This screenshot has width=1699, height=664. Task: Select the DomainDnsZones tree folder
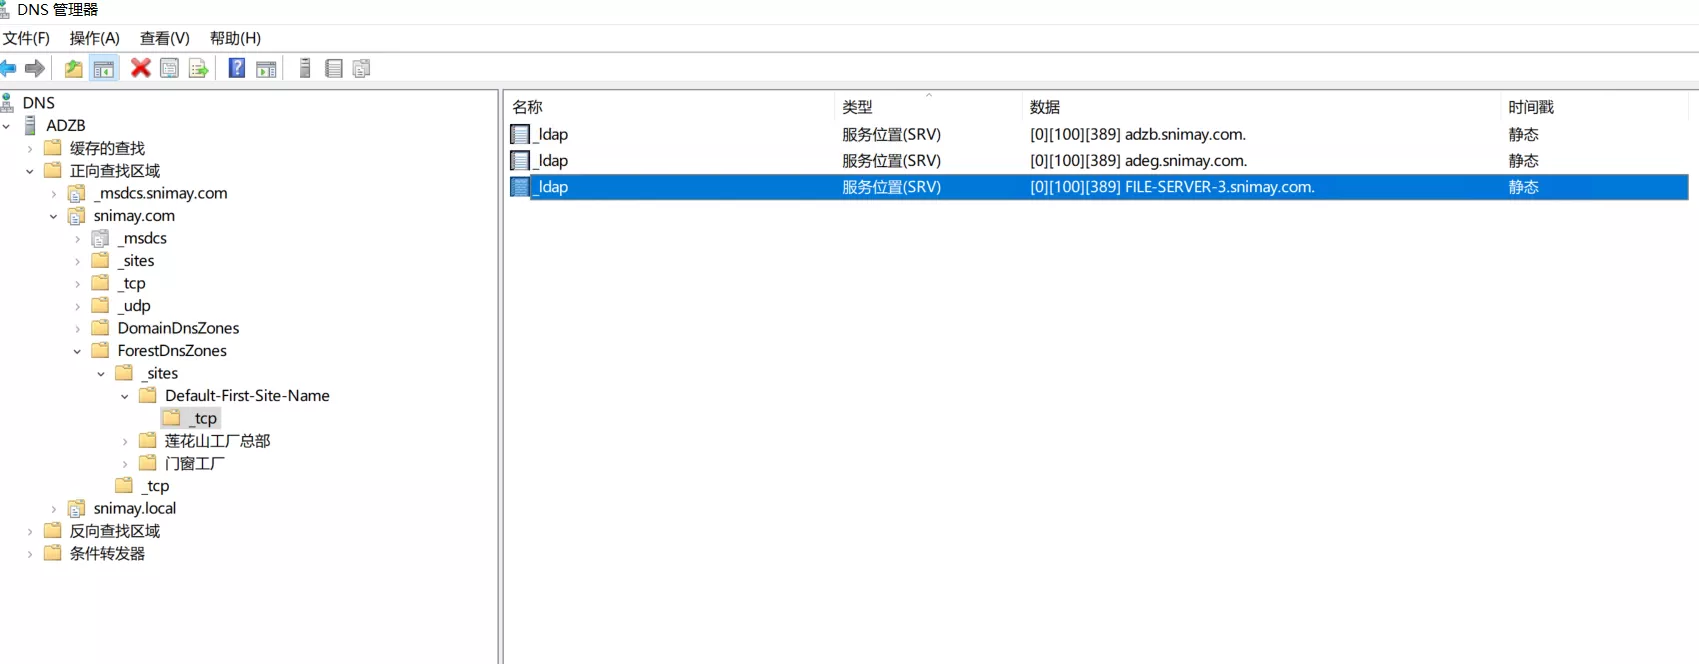pyautogui.click(x=178, y=328)
